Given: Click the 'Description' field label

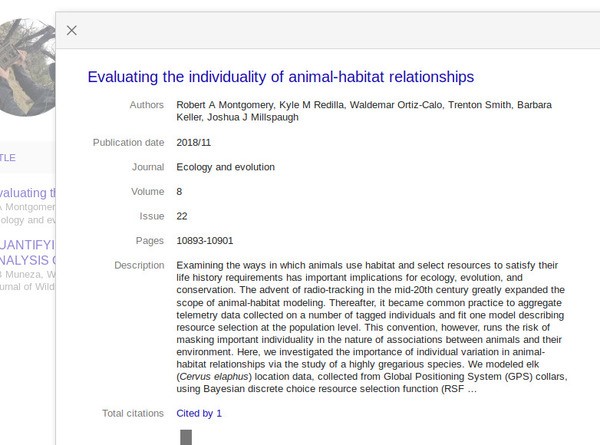Looking at the screenshot, I should point(139,265).
